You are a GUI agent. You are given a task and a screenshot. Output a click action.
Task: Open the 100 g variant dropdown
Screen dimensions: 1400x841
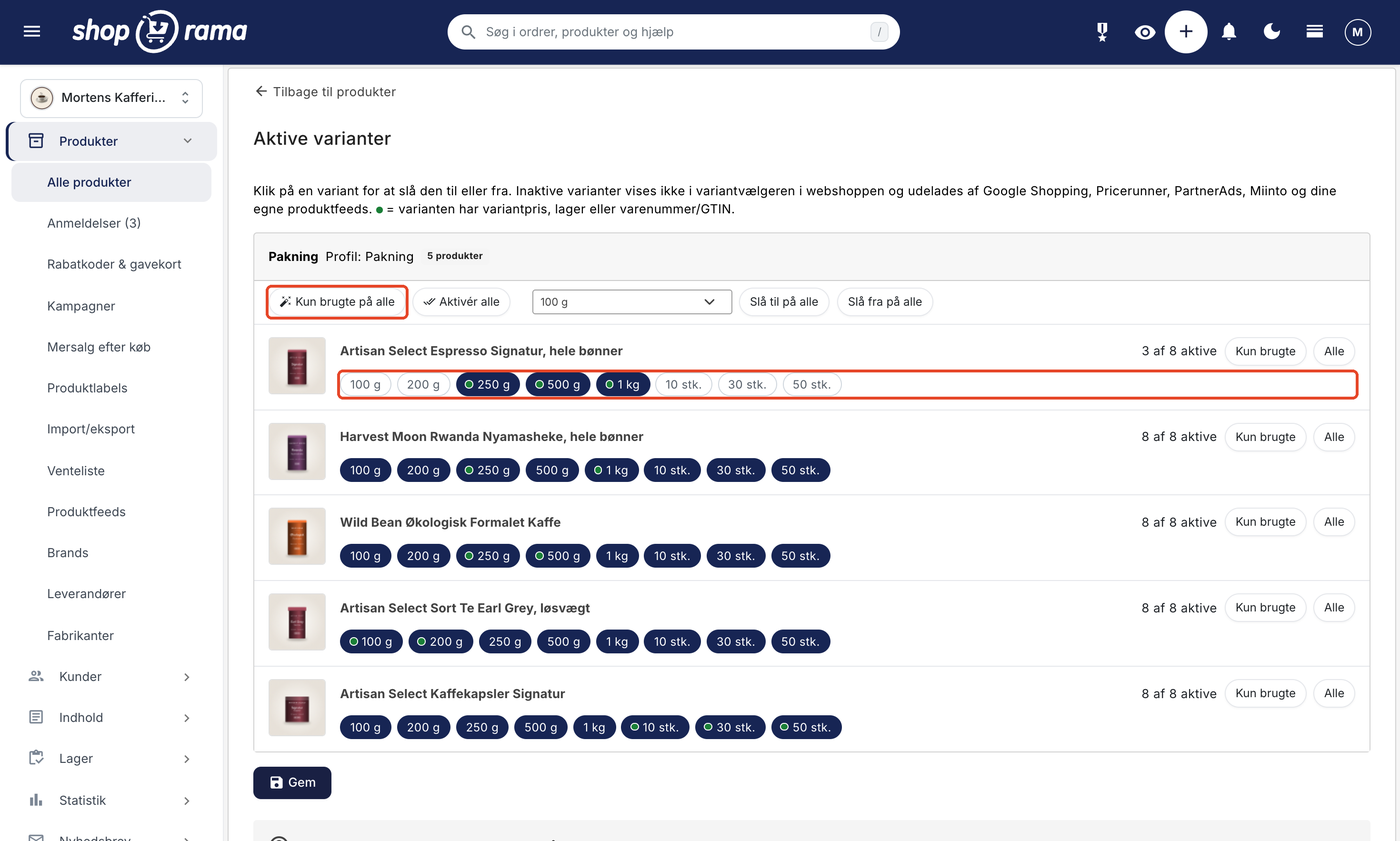click(x=631, y=302)
